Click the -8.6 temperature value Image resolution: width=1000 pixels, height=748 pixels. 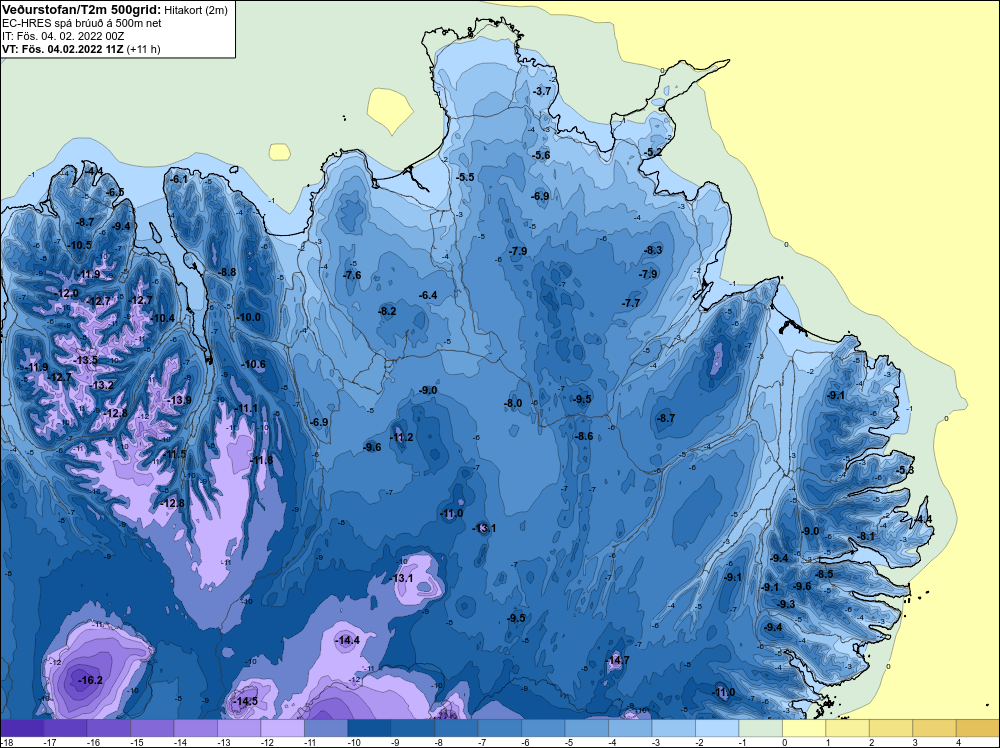[x=584, y=436]
